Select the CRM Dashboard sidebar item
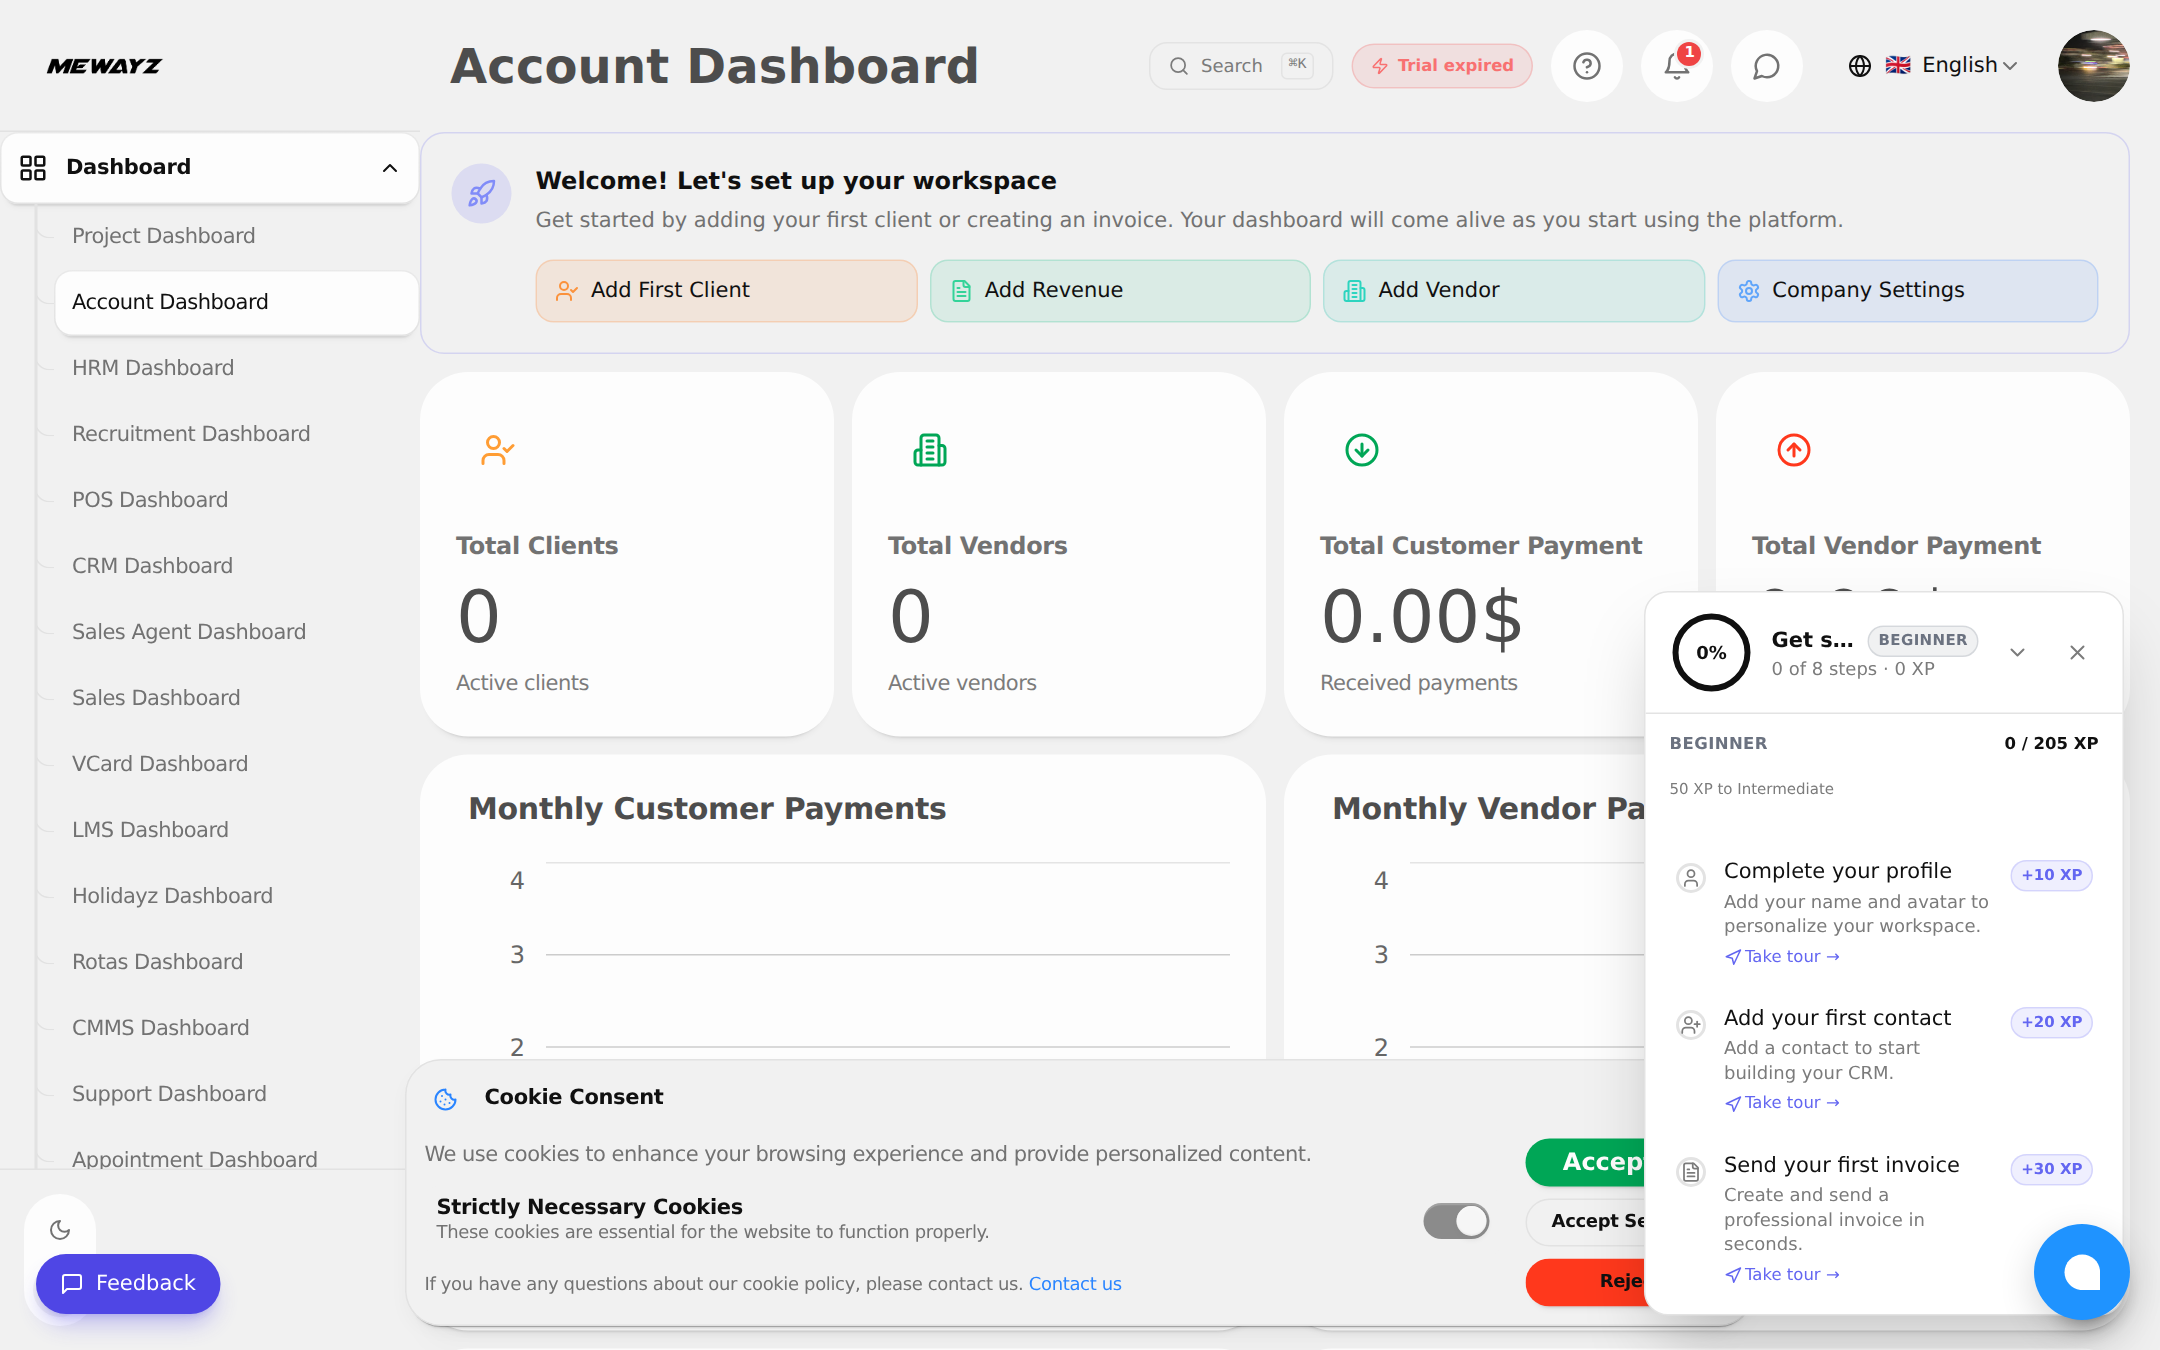Screen dimensions: 2160x1350 coord(152,565)
